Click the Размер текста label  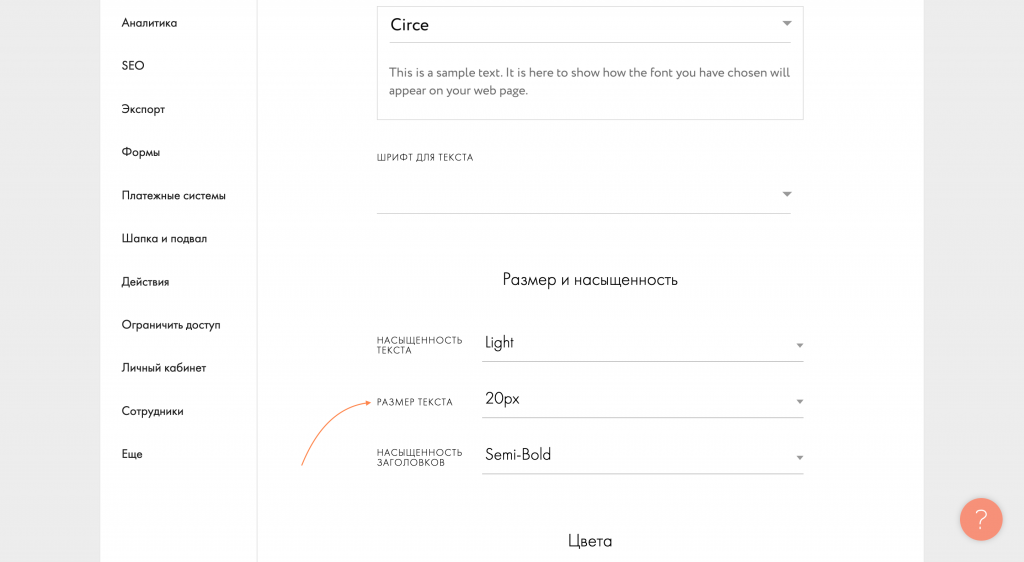(414, 402)
